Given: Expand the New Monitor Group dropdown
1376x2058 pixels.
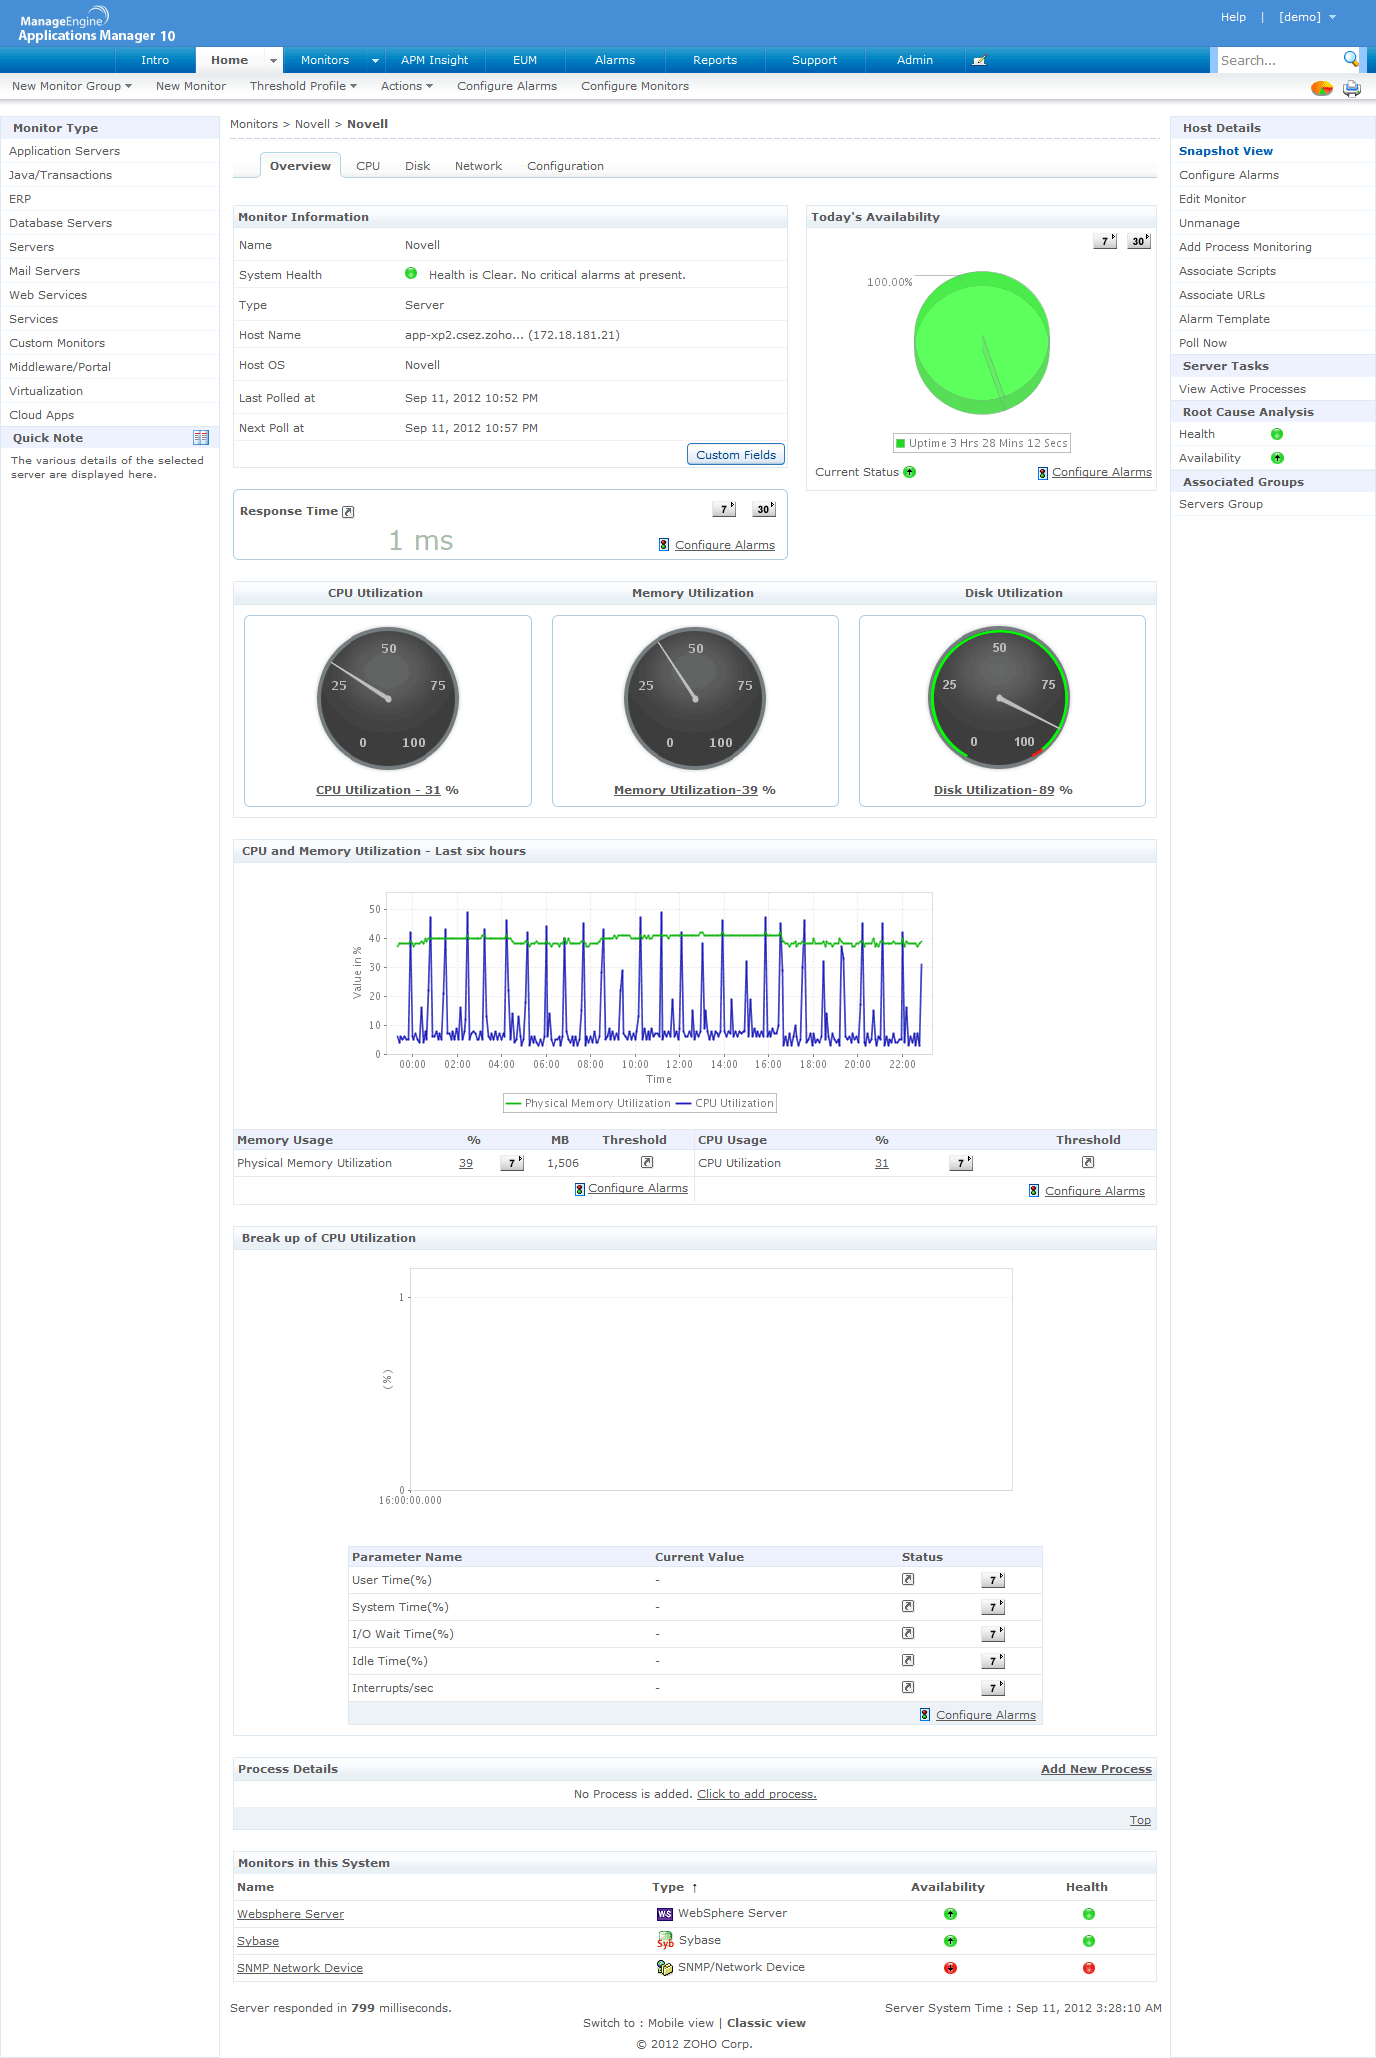Looking at the screenshot, I should (72, 86).
